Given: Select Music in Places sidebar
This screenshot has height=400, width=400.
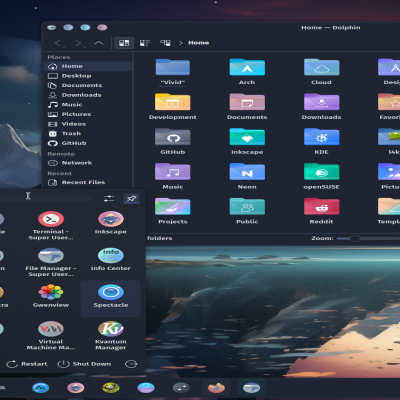Looking at the screenshot, I should point(88,105).
